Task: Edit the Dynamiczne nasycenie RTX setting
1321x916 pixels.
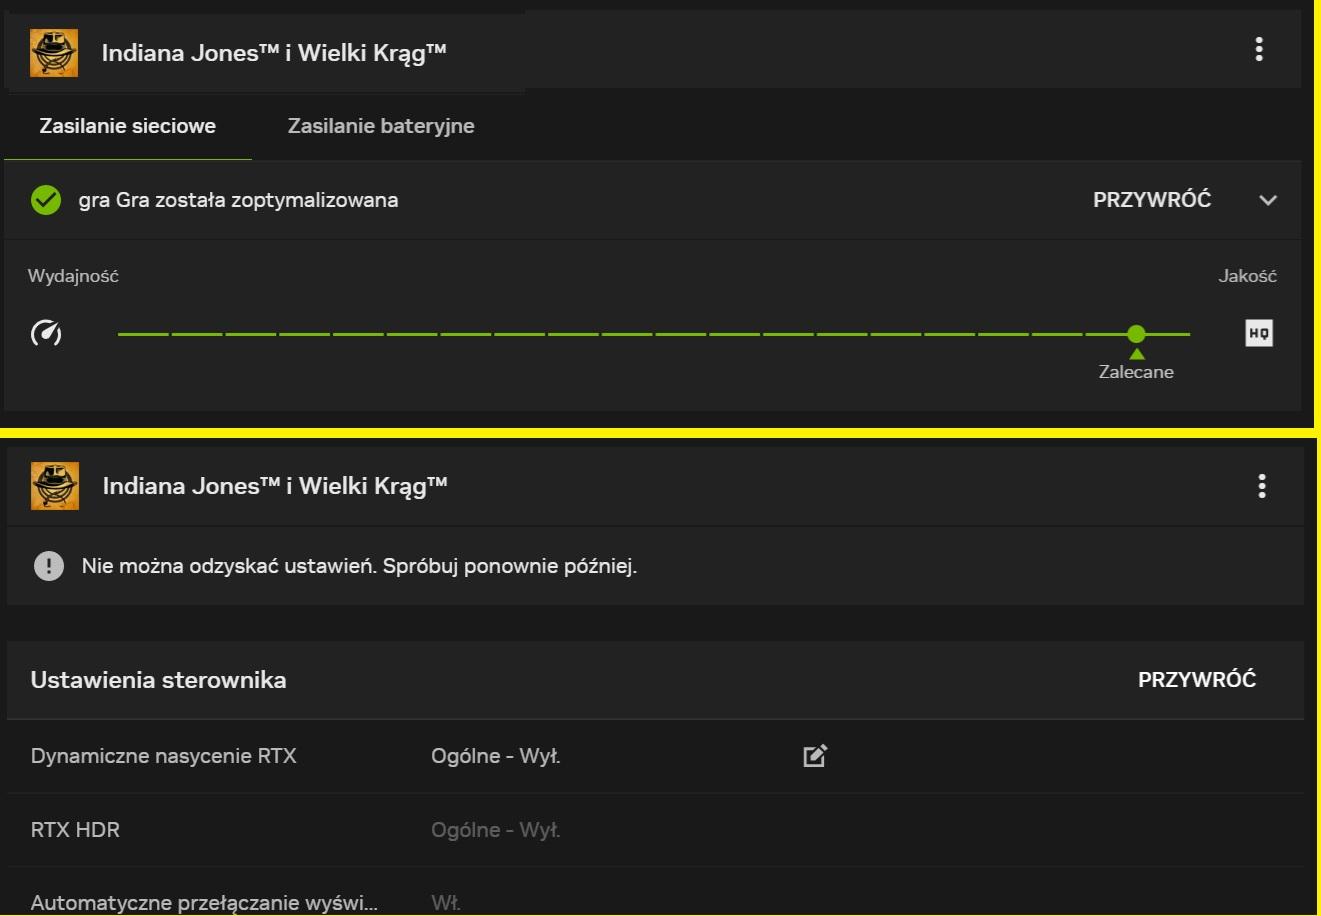Action: pyautogui.click(x=815, y=756)
